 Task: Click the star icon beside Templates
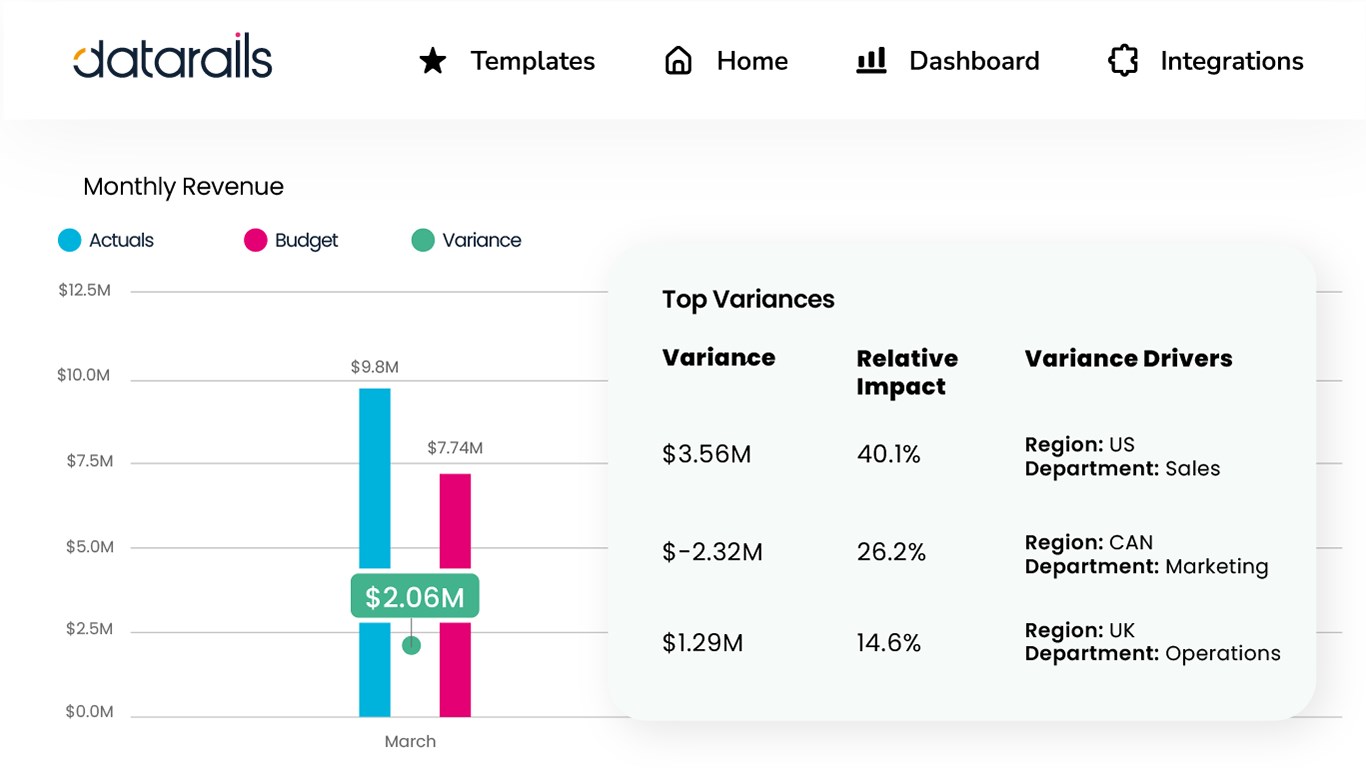(x=432, y=61)
